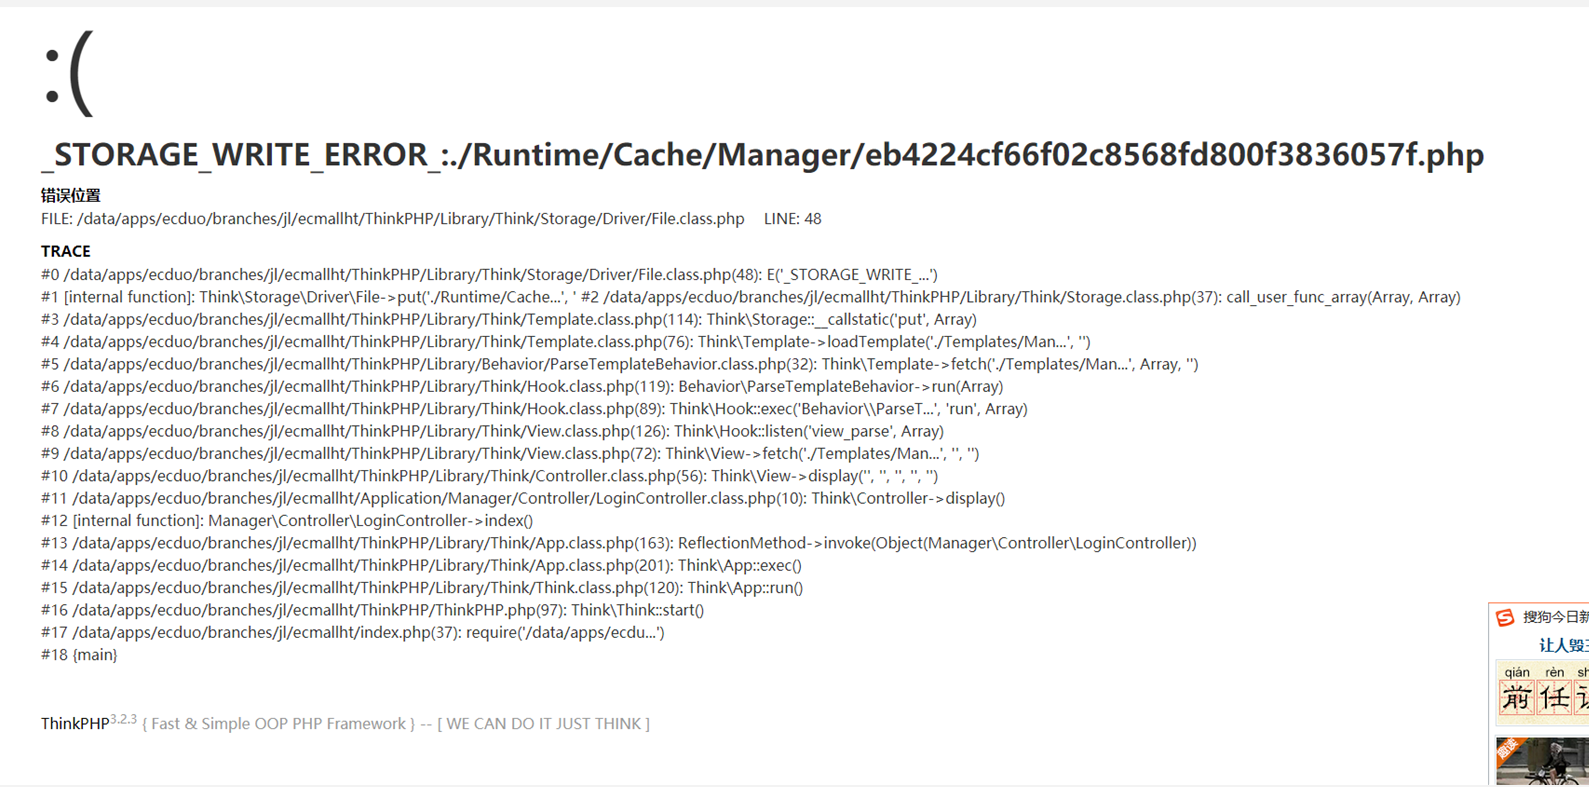Click the FILE path line for File.class.php
This screenshot has width=1589, height=787.
(x=392, y=219)
